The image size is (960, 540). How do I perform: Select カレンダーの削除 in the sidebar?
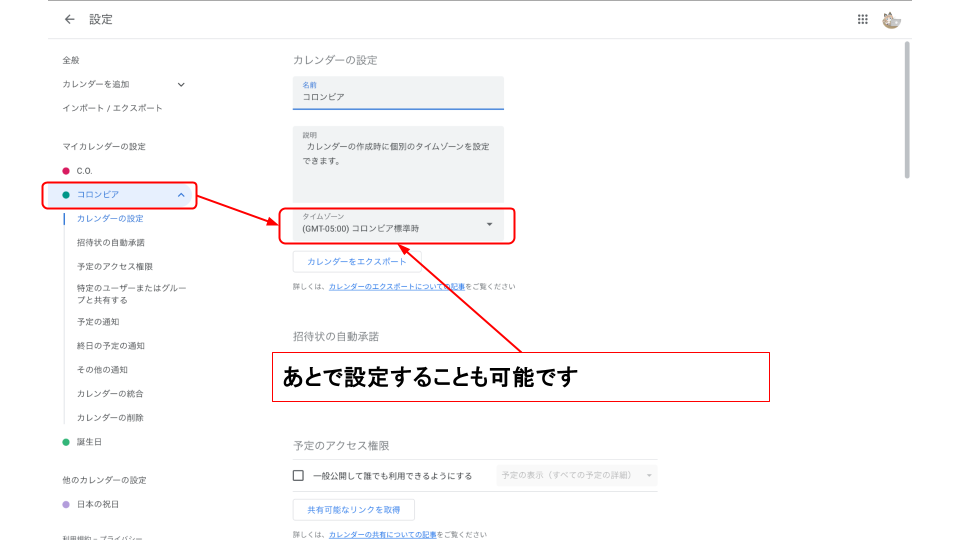[110, 418]
